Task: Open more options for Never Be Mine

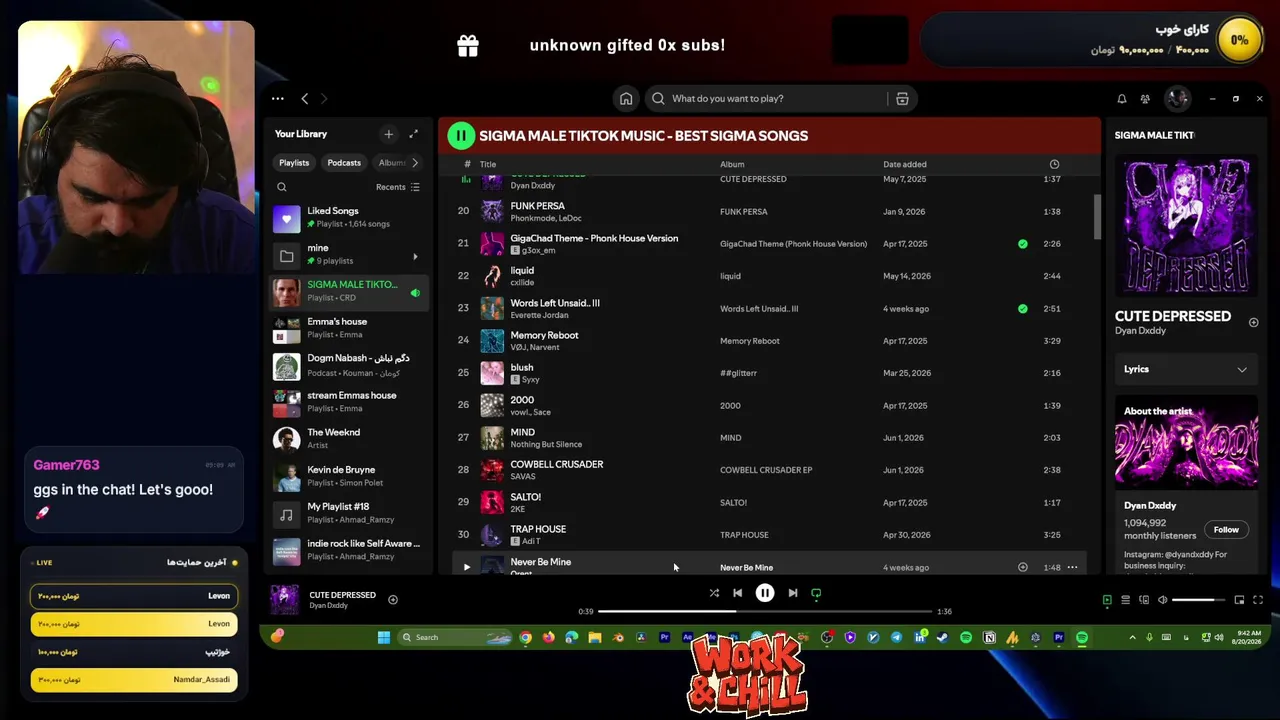Action: [1072, 567]
